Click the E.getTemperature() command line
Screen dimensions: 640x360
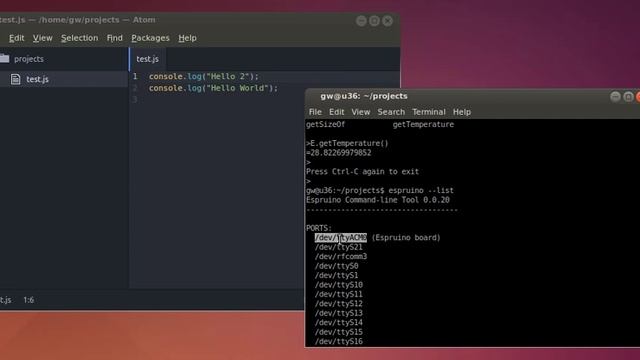(x=347, y=143)
